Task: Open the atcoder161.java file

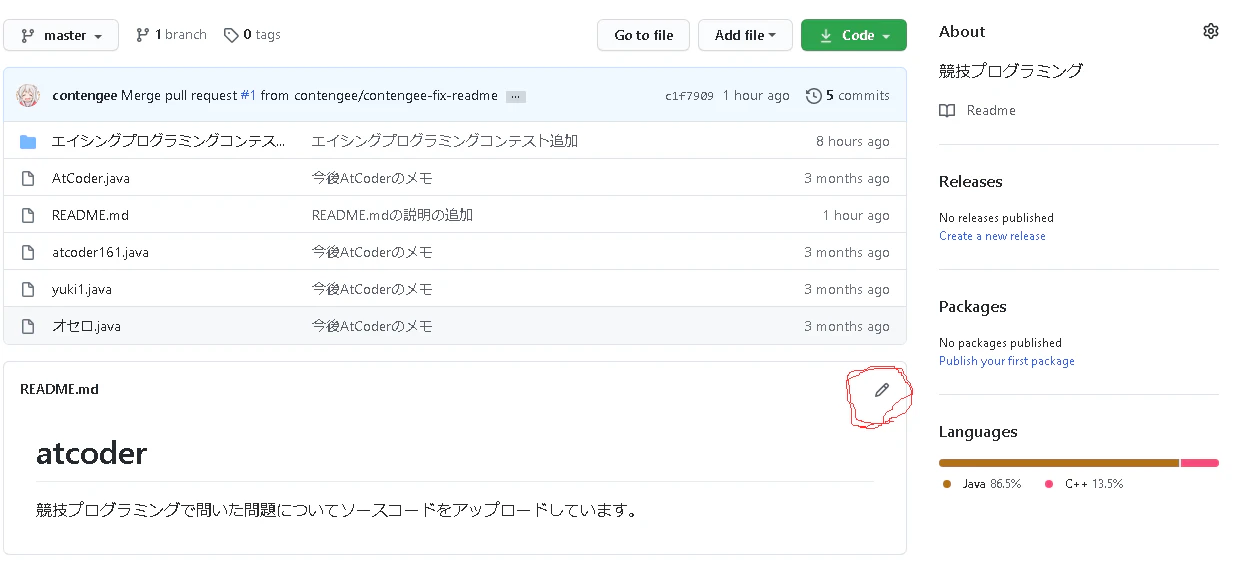Action: (100, 252)
